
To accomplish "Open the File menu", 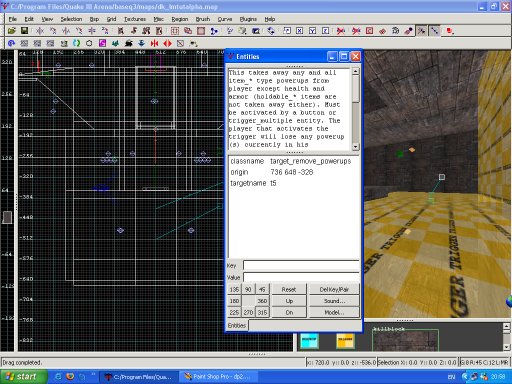I will pyautogui.click(x=13, y=19).
